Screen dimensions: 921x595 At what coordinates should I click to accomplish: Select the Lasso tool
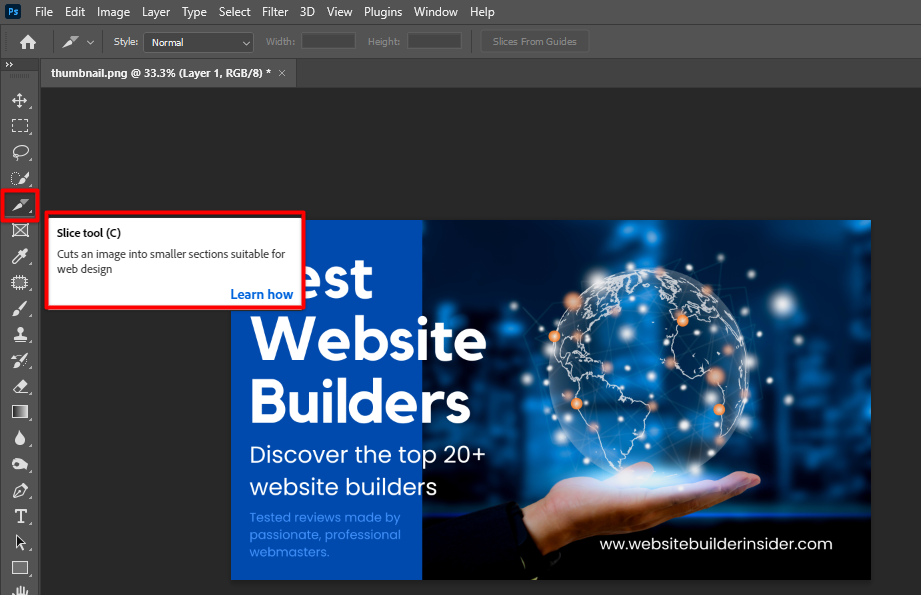point(20,153)
